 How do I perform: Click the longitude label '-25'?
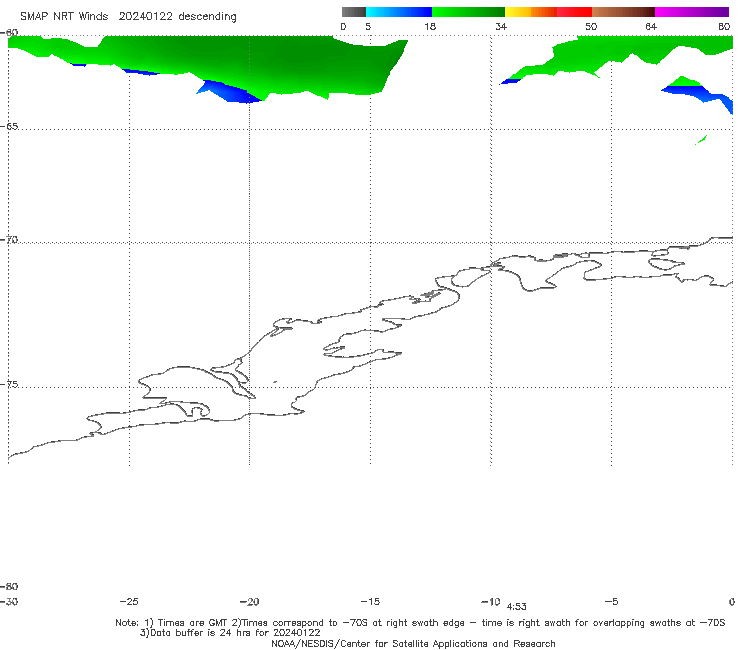pos(129,602)
